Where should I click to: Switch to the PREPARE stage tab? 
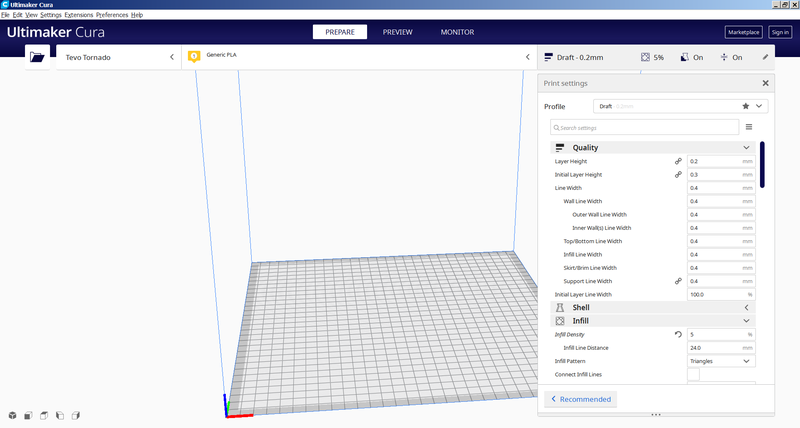click(340, 32)
